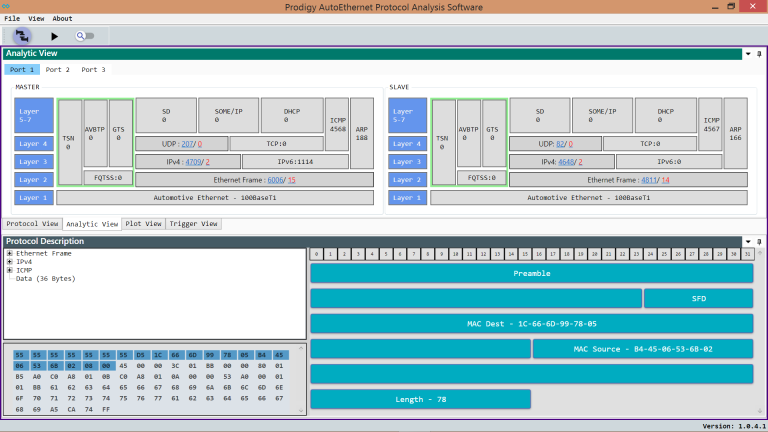Select the Slave ARP 166 block
Viewport: 768px width, 432px height.
click(736, 133)
